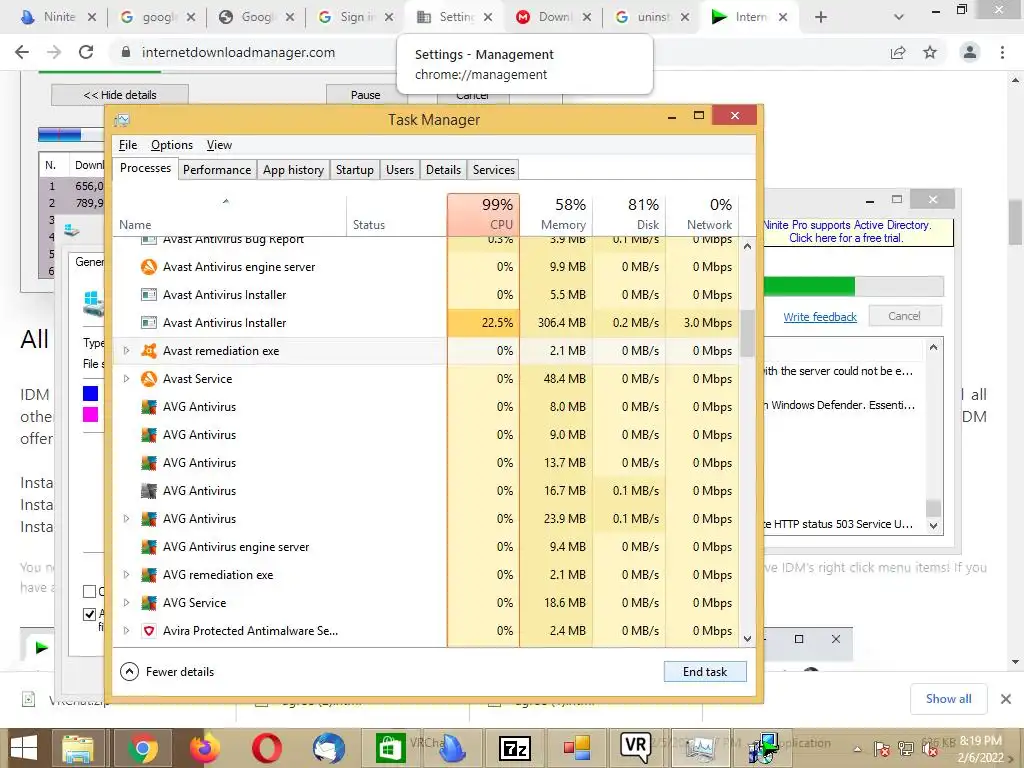Open the Chrome three-dot menu

(1002, 52)
